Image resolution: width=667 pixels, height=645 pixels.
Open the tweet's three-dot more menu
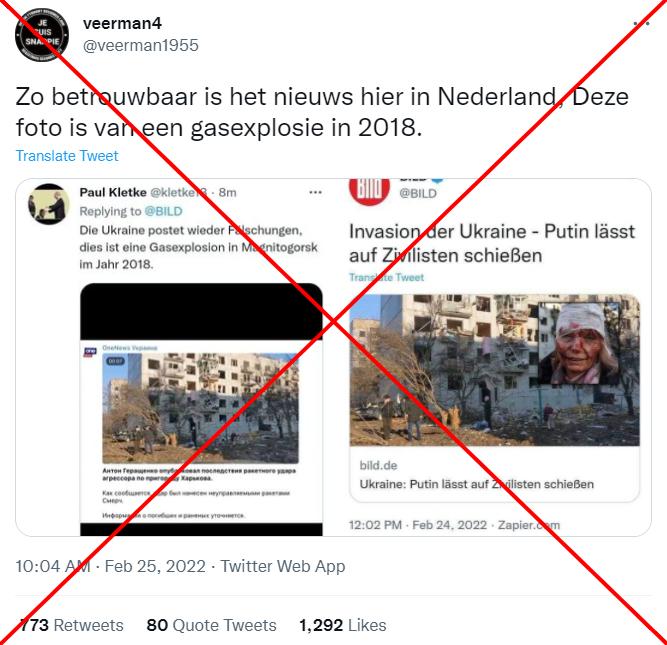(641, 23)
